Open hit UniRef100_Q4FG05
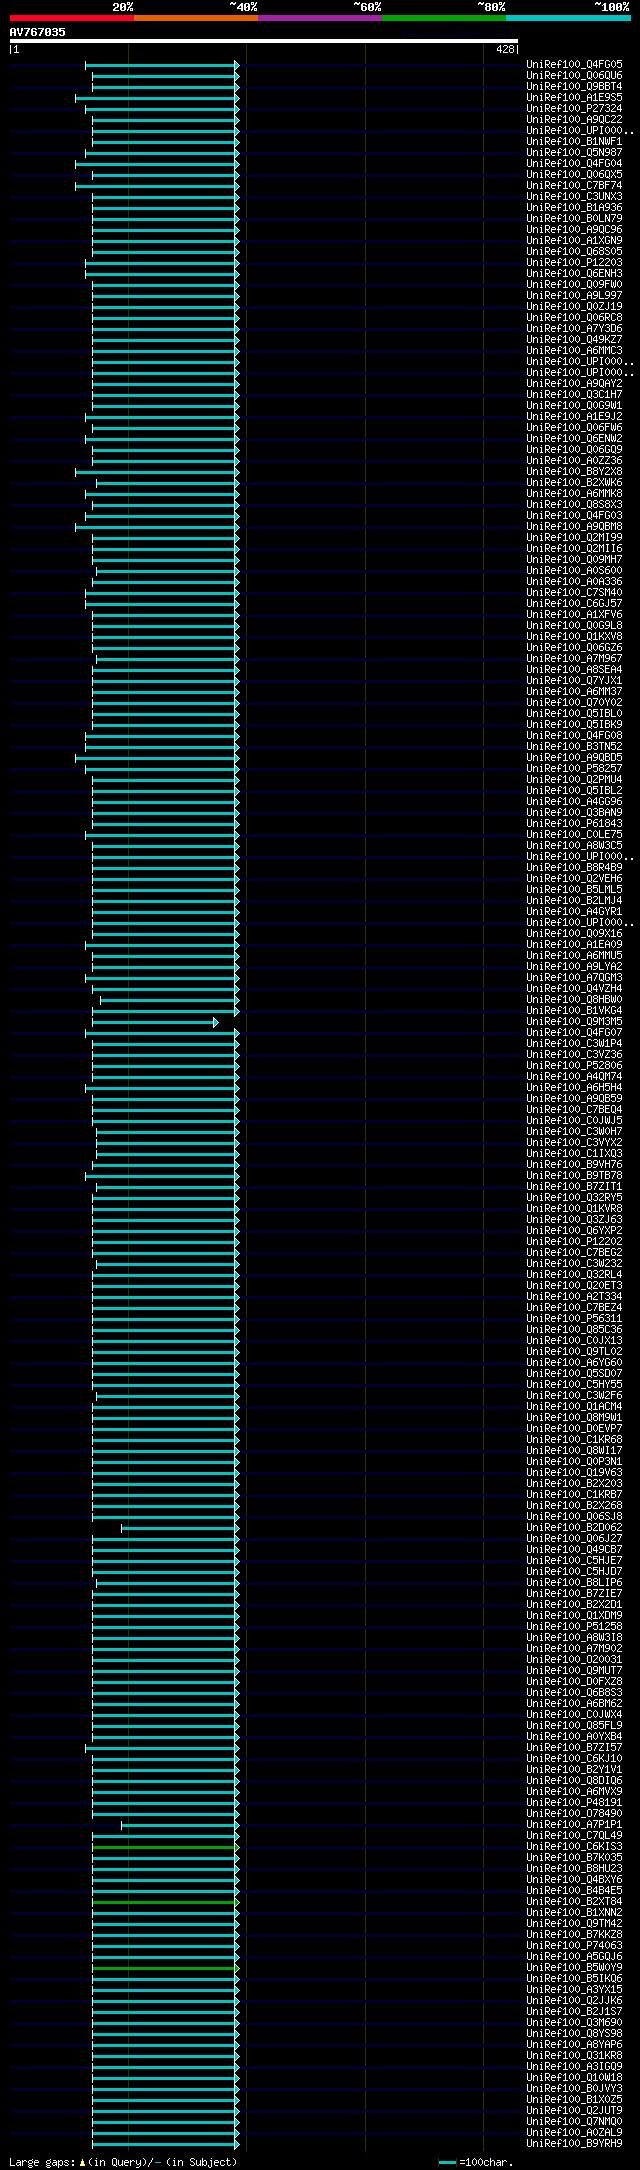Image resolution: width=640 pixels, height=2170 pixels. coord(574,64)
